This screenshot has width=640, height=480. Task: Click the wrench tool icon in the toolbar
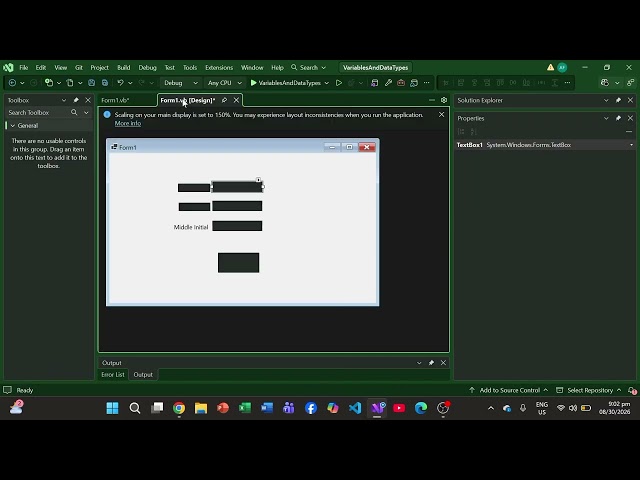(x=388, y=83)
